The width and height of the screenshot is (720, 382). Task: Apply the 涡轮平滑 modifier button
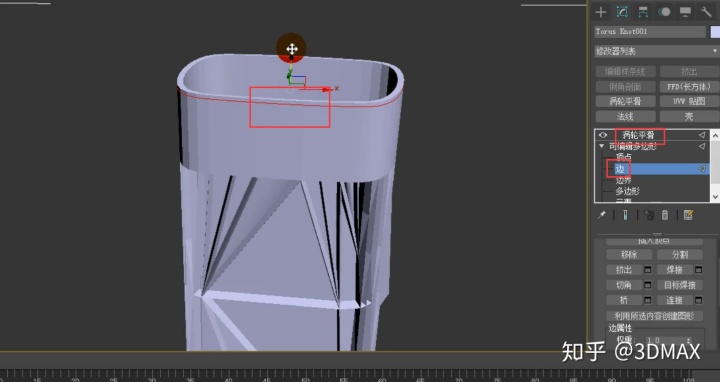point(625,101)
